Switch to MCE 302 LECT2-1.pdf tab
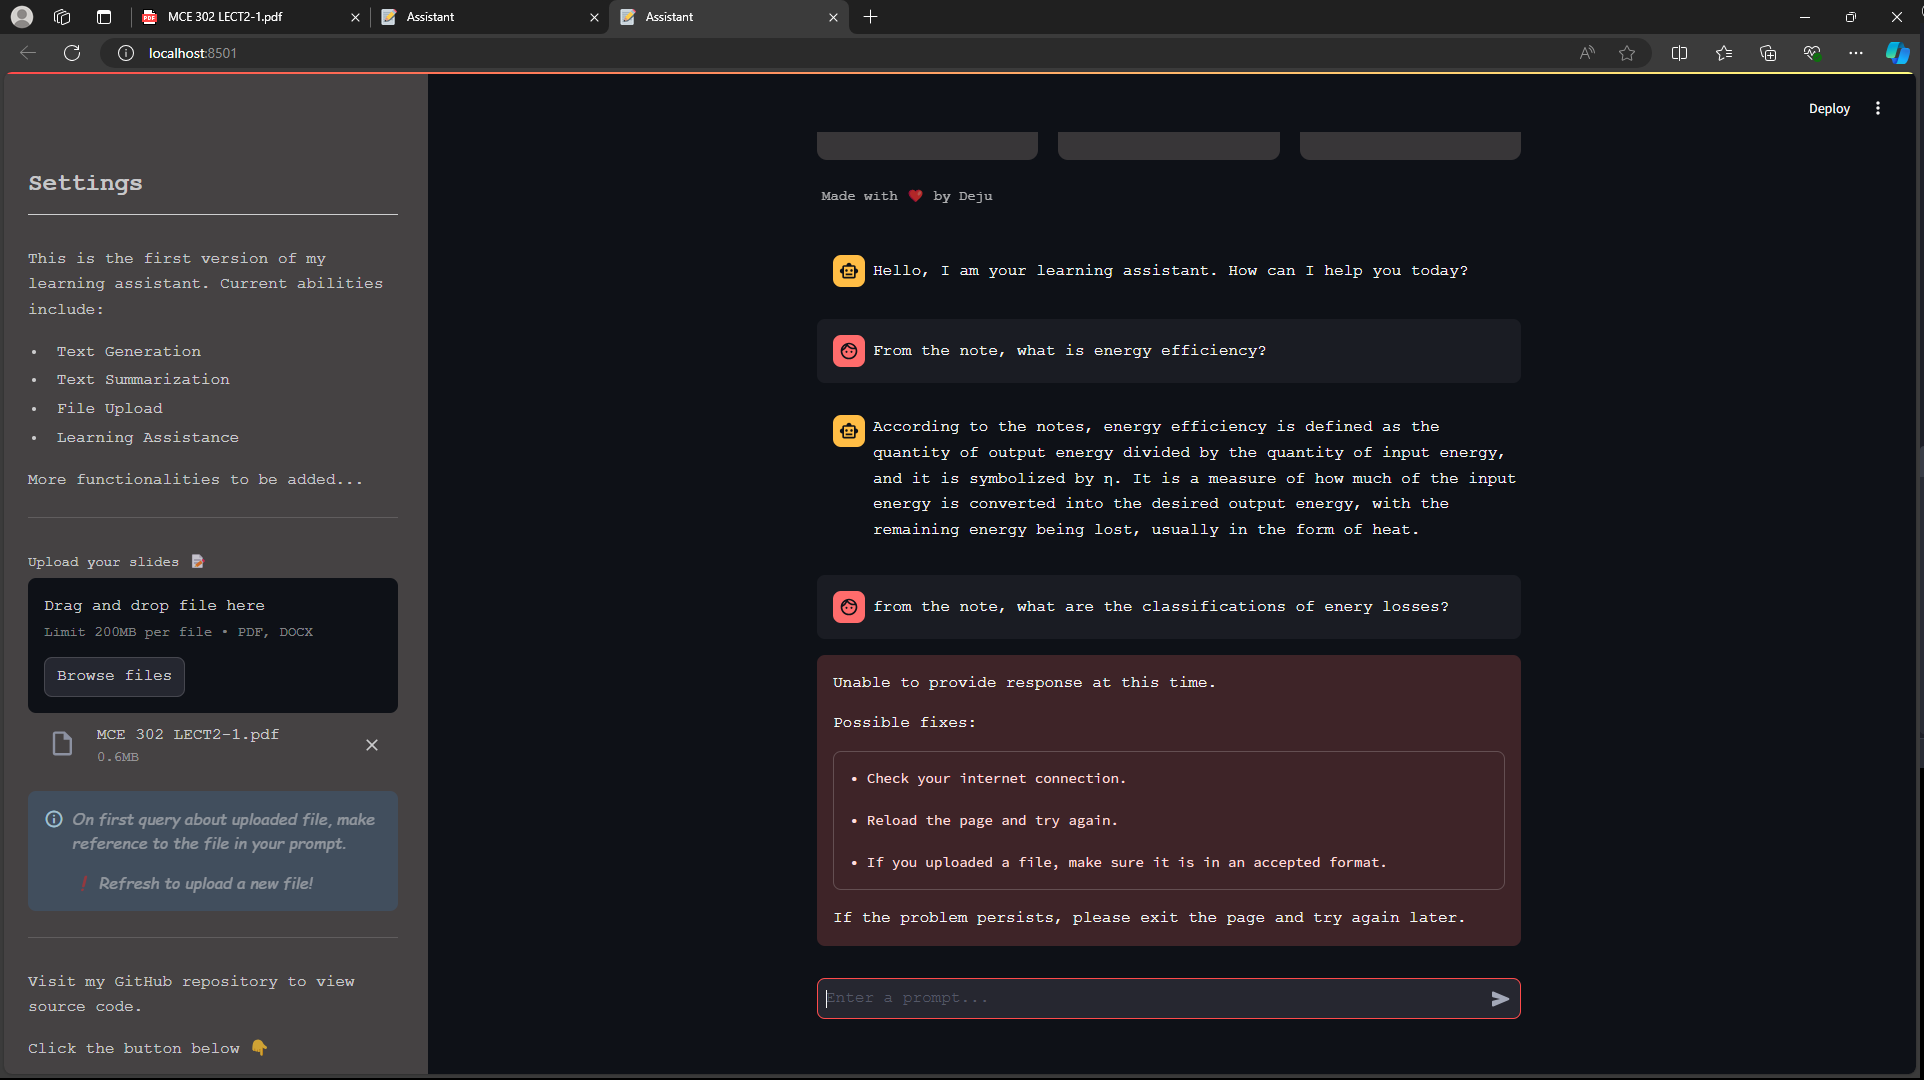The height and width of the screenshot is (1080, 1924). (x=250, y=17)
